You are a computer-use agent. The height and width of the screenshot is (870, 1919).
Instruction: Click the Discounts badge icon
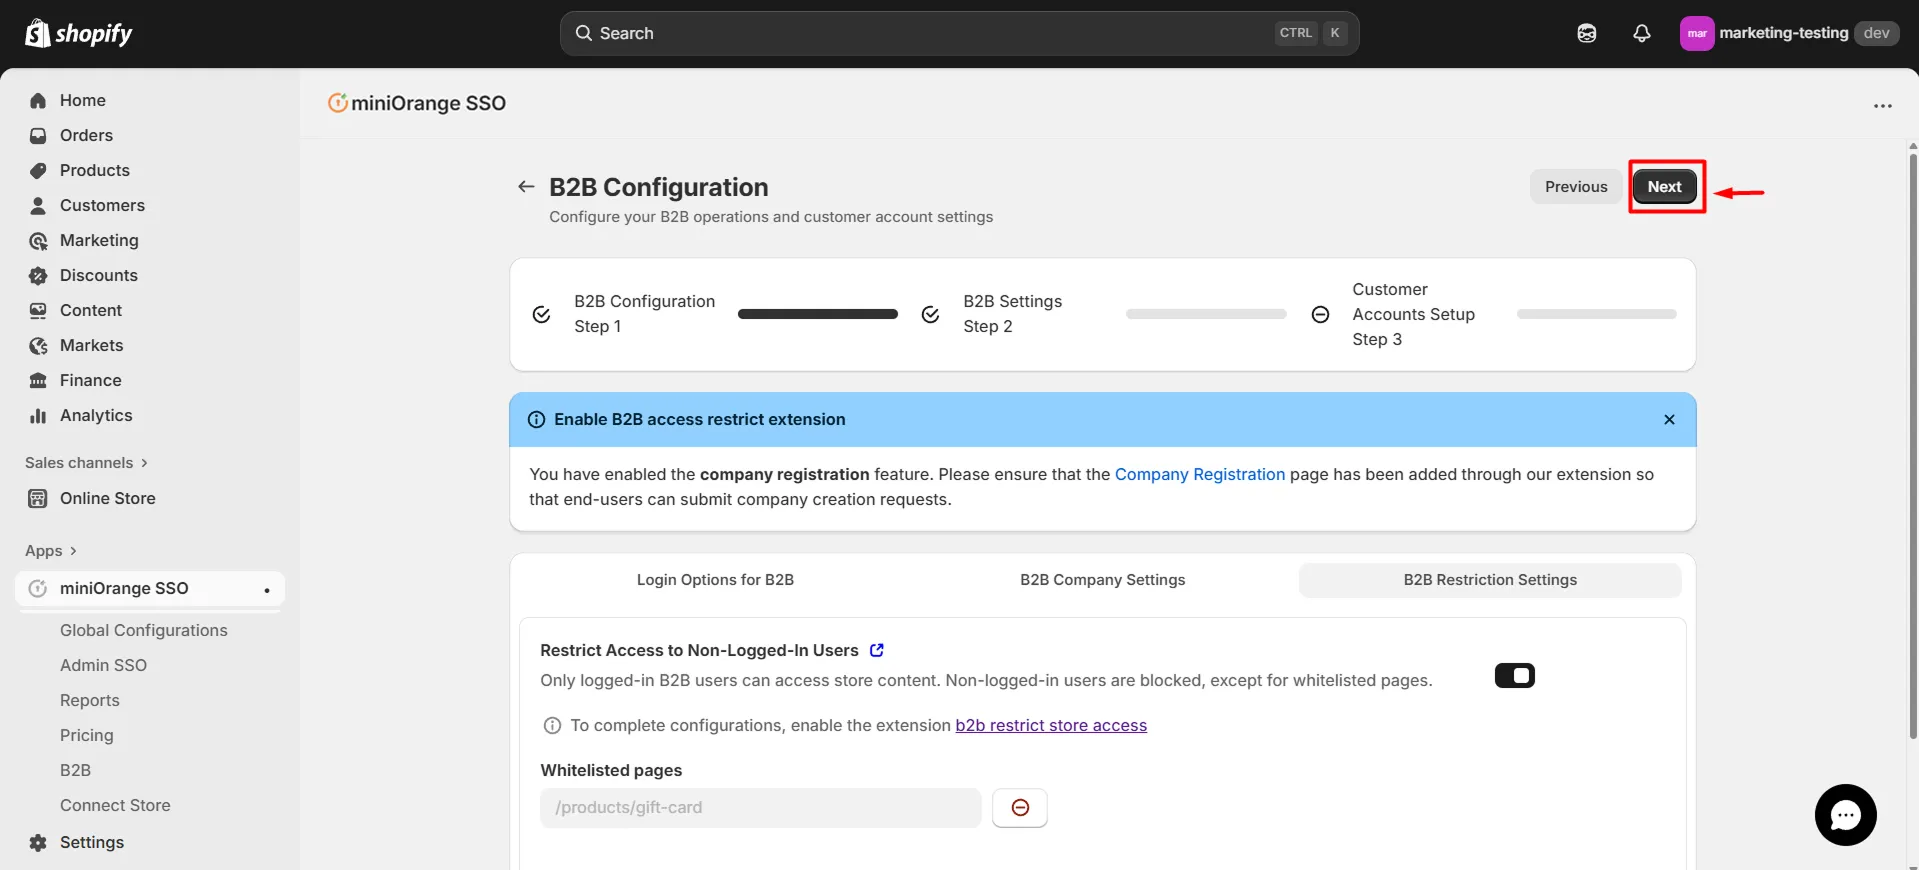coord(38,275)
